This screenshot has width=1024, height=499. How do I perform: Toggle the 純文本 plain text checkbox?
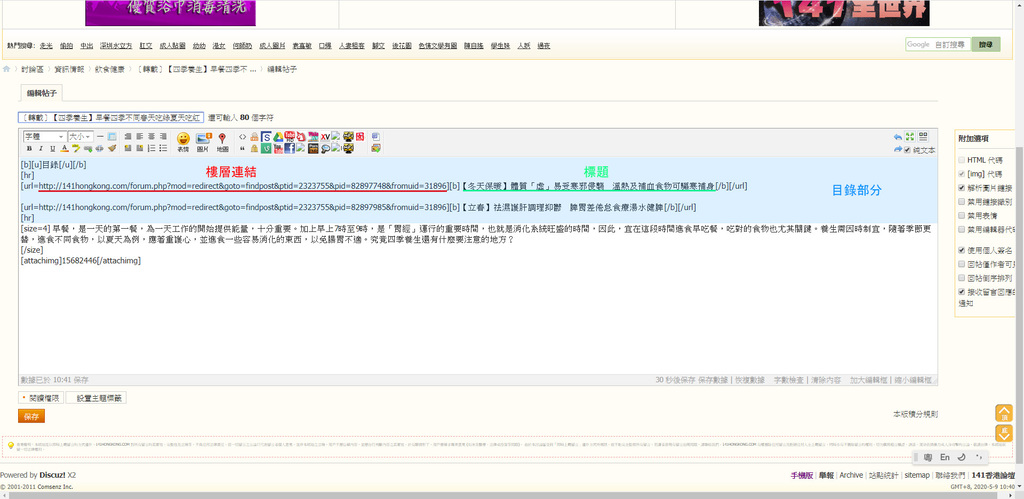click(907, 150)
